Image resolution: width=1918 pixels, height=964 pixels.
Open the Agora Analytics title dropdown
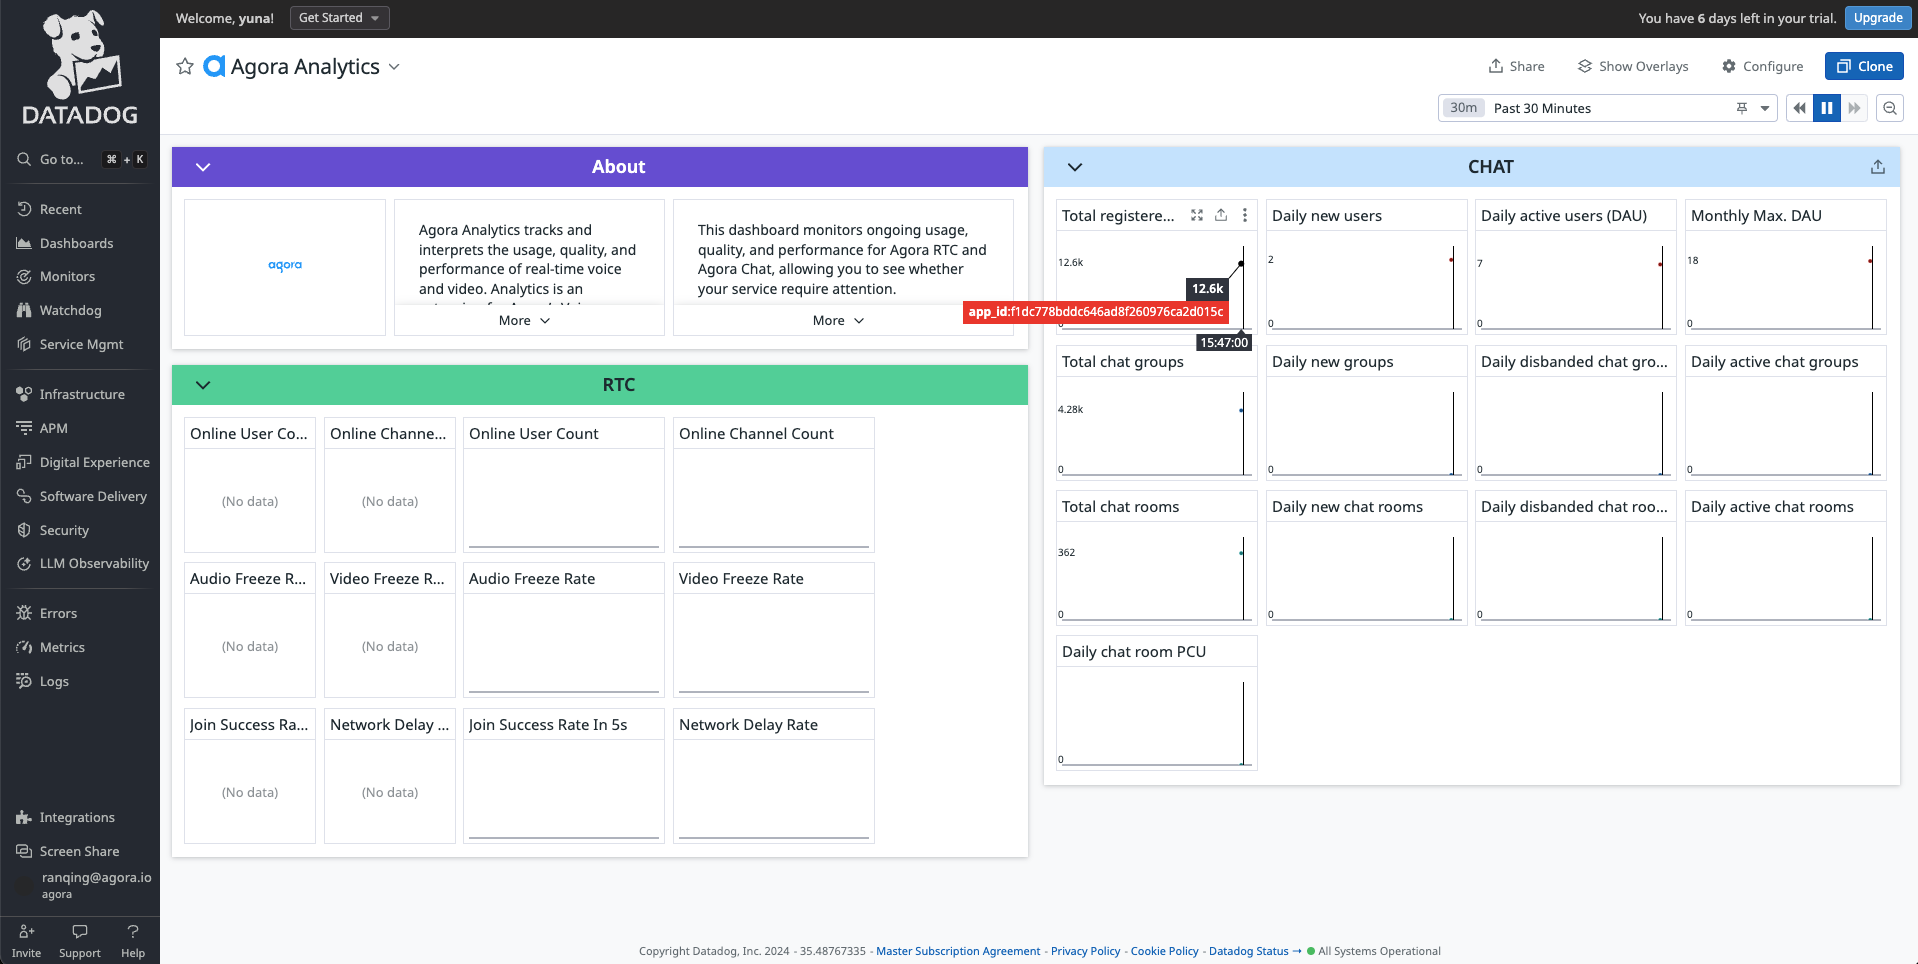coord(394,67)
